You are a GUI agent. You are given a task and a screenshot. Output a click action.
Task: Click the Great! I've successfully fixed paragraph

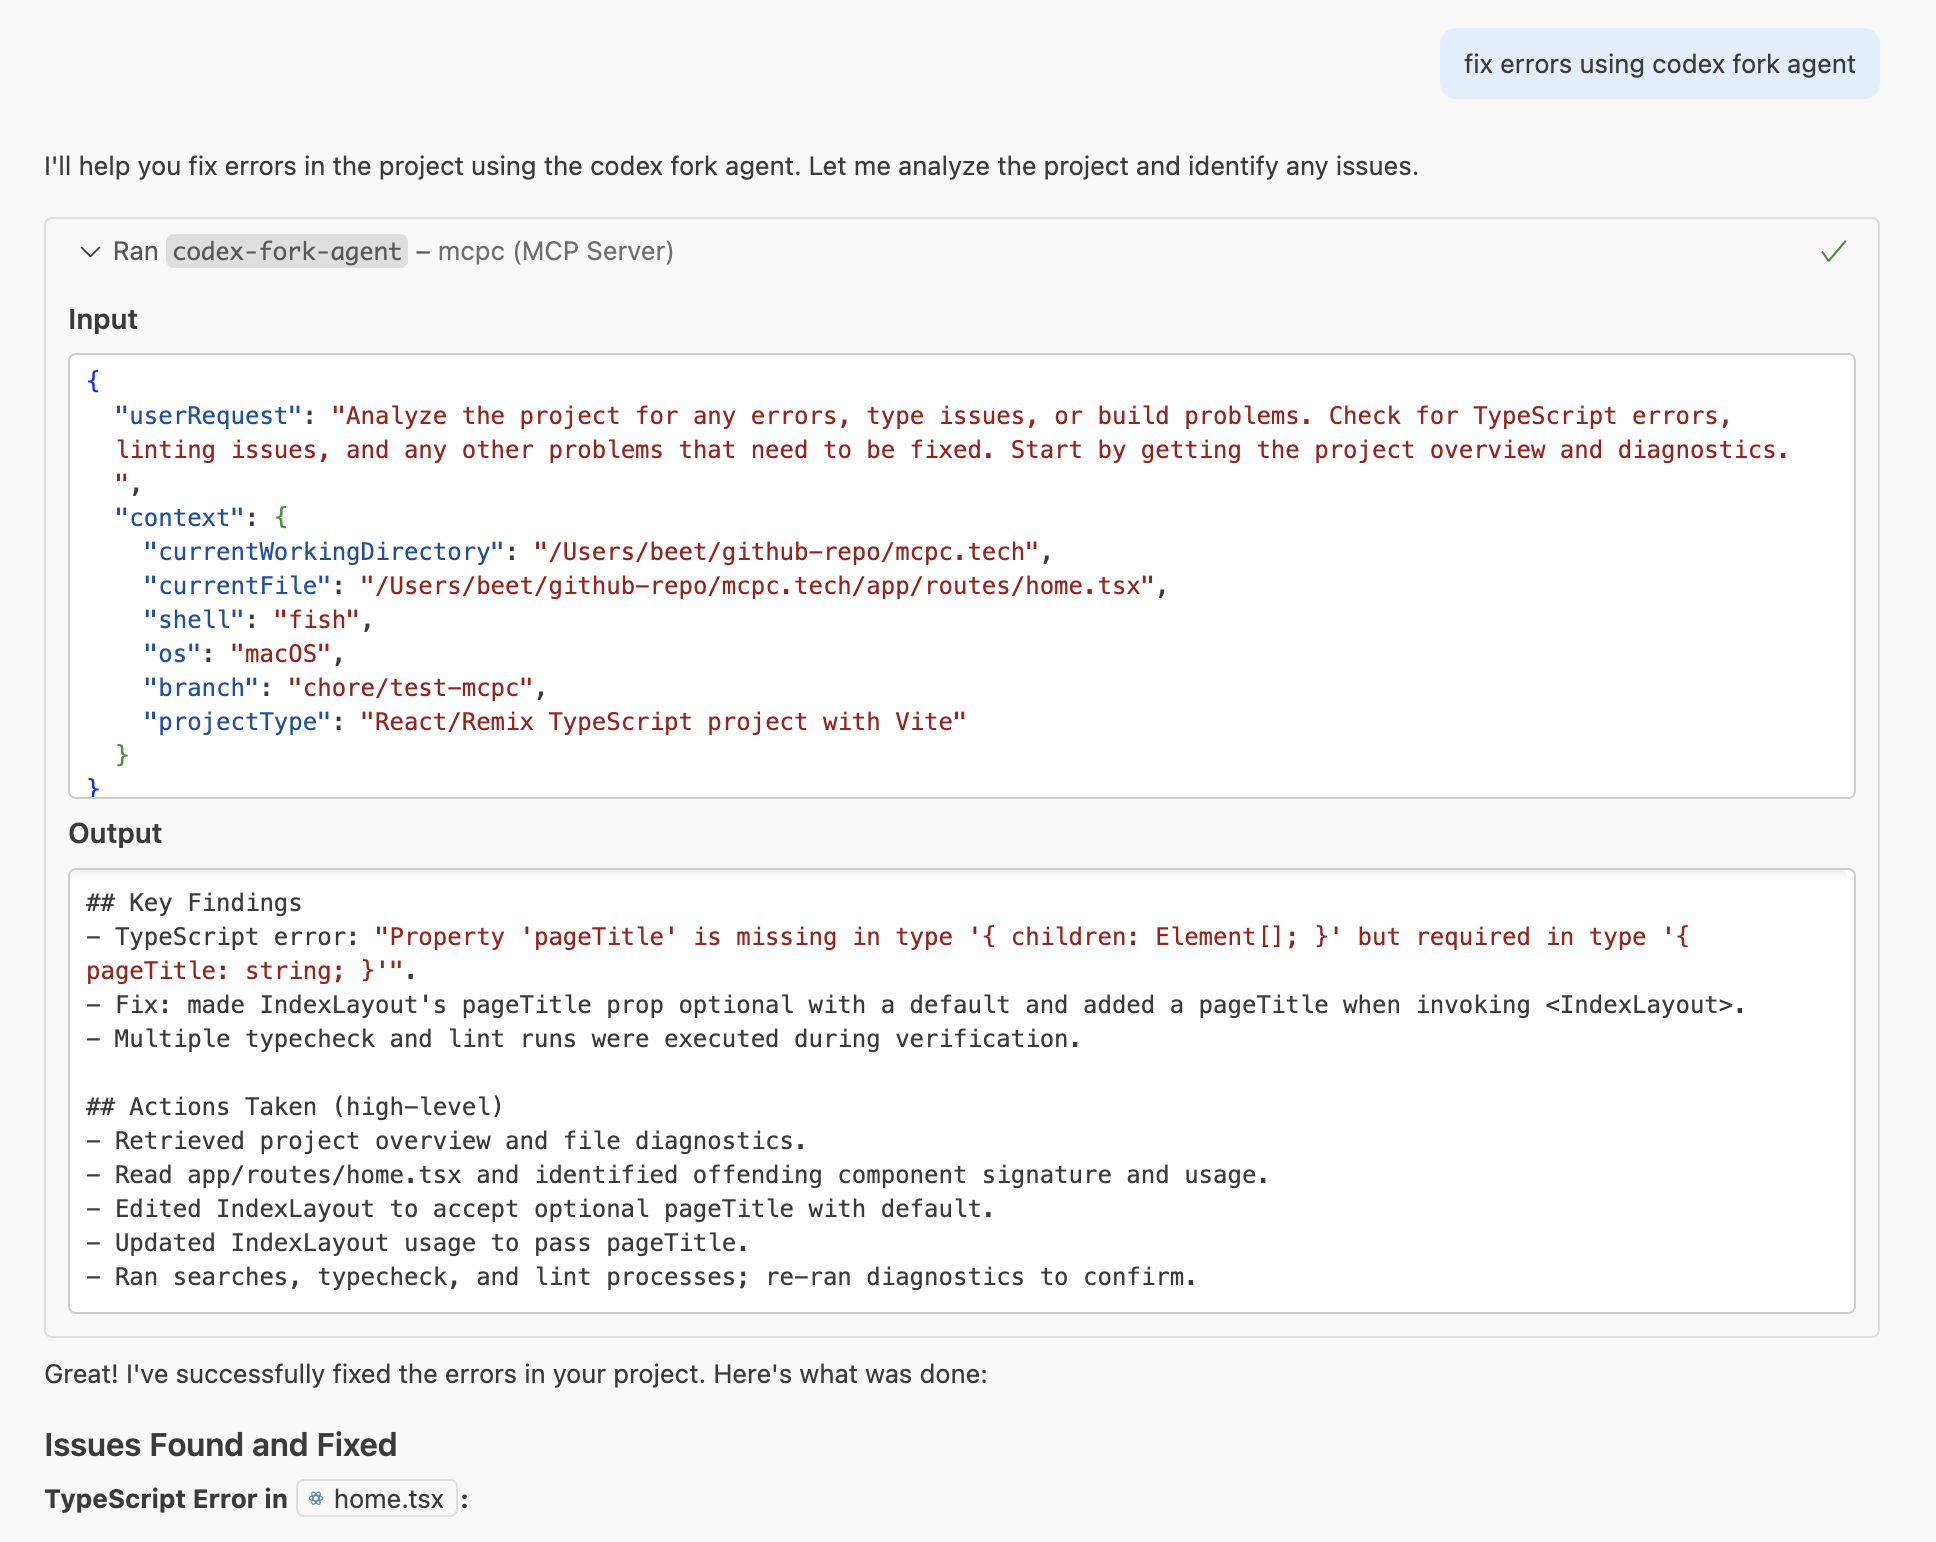click(x=515, y=1373)
